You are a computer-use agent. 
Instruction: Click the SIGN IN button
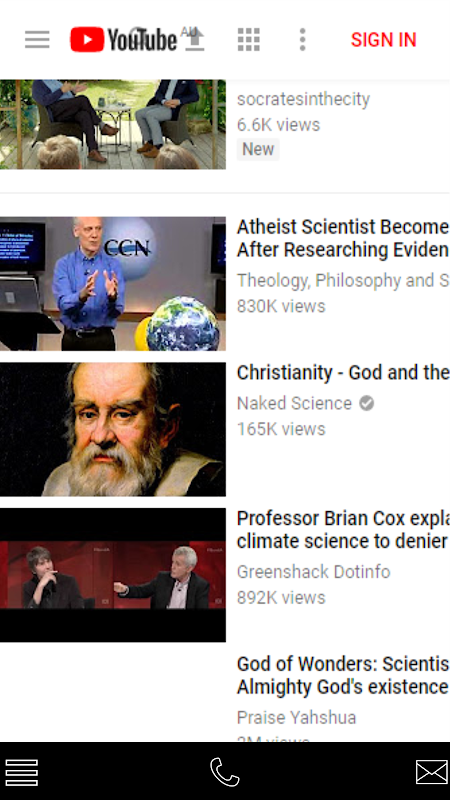pos(384,40)
